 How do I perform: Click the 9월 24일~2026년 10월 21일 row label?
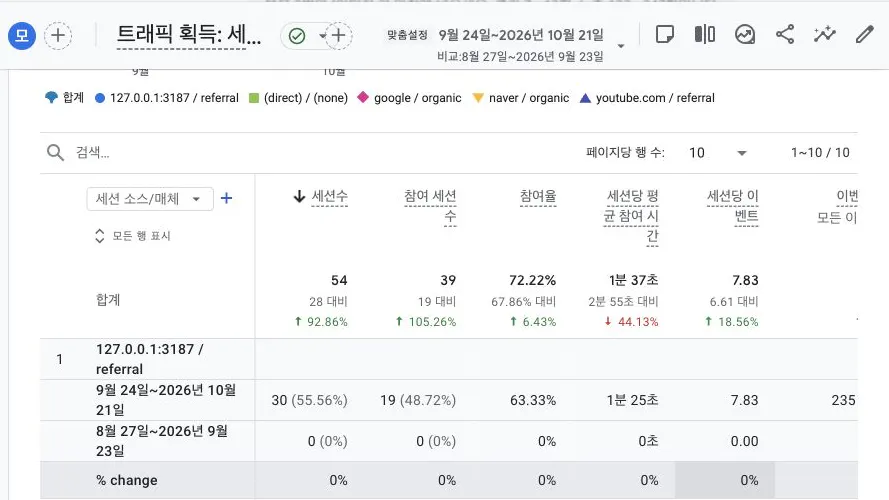(166, 400)
